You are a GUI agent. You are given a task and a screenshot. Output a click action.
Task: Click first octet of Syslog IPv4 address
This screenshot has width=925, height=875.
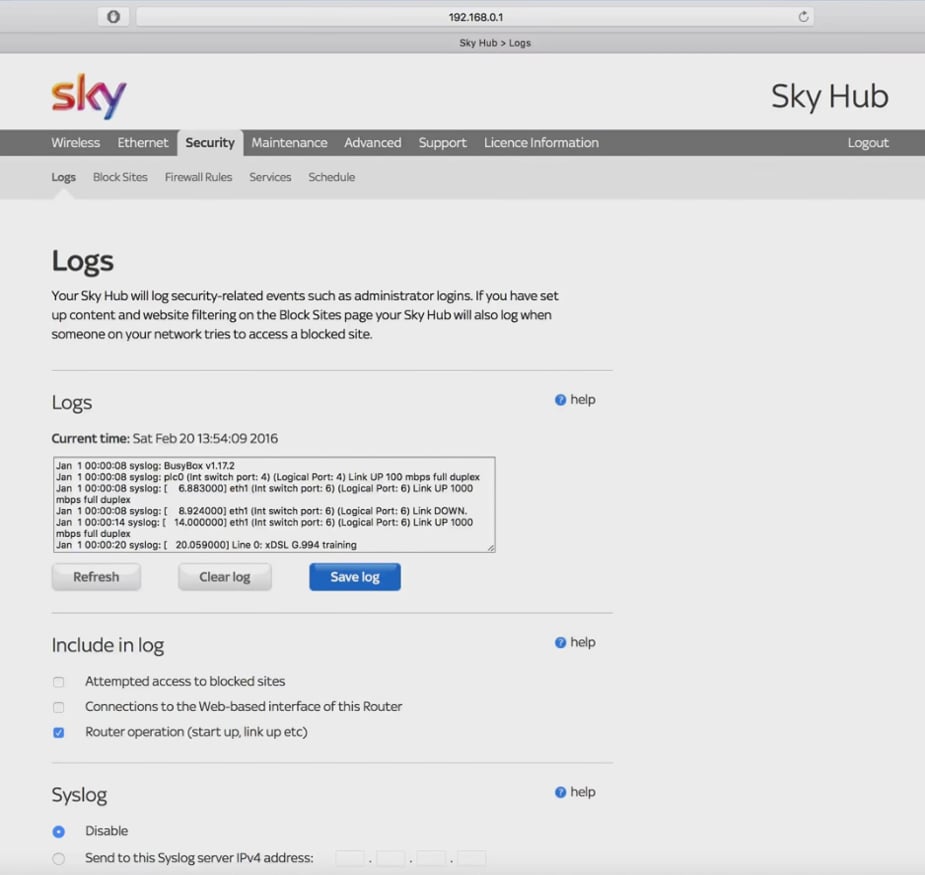point(350,858)
